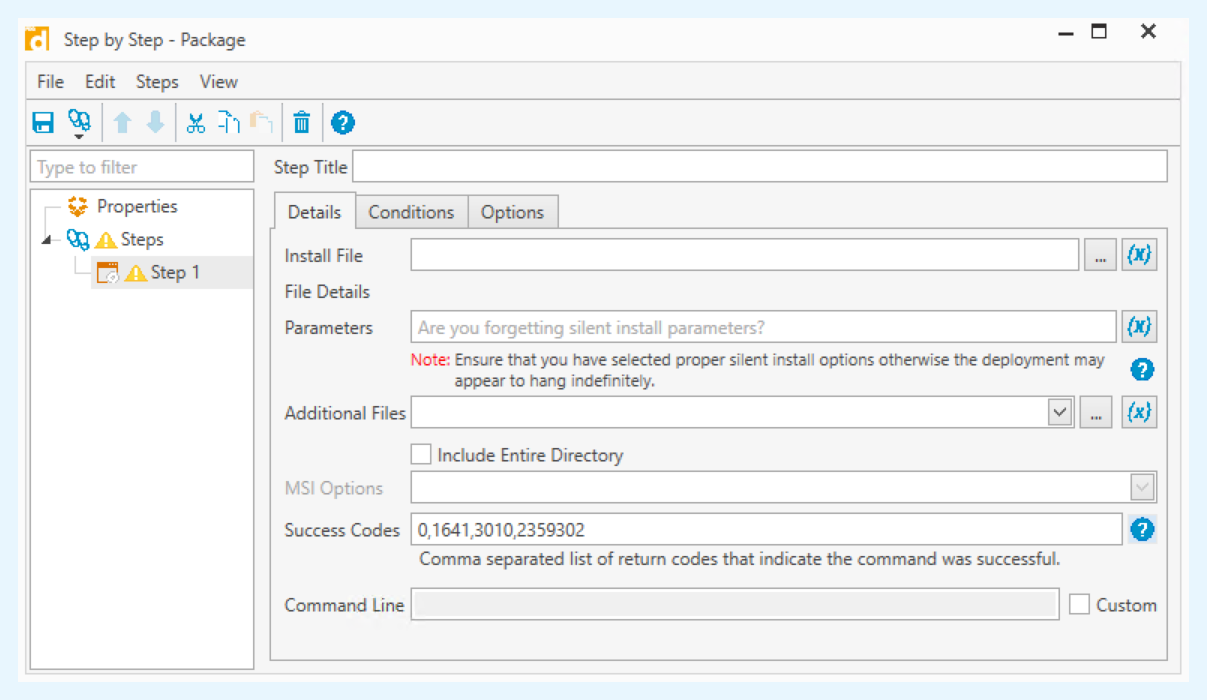The image size is (1207, 700).
Task: Open help icon beside Success Codes
Action: click(1142, 530)
